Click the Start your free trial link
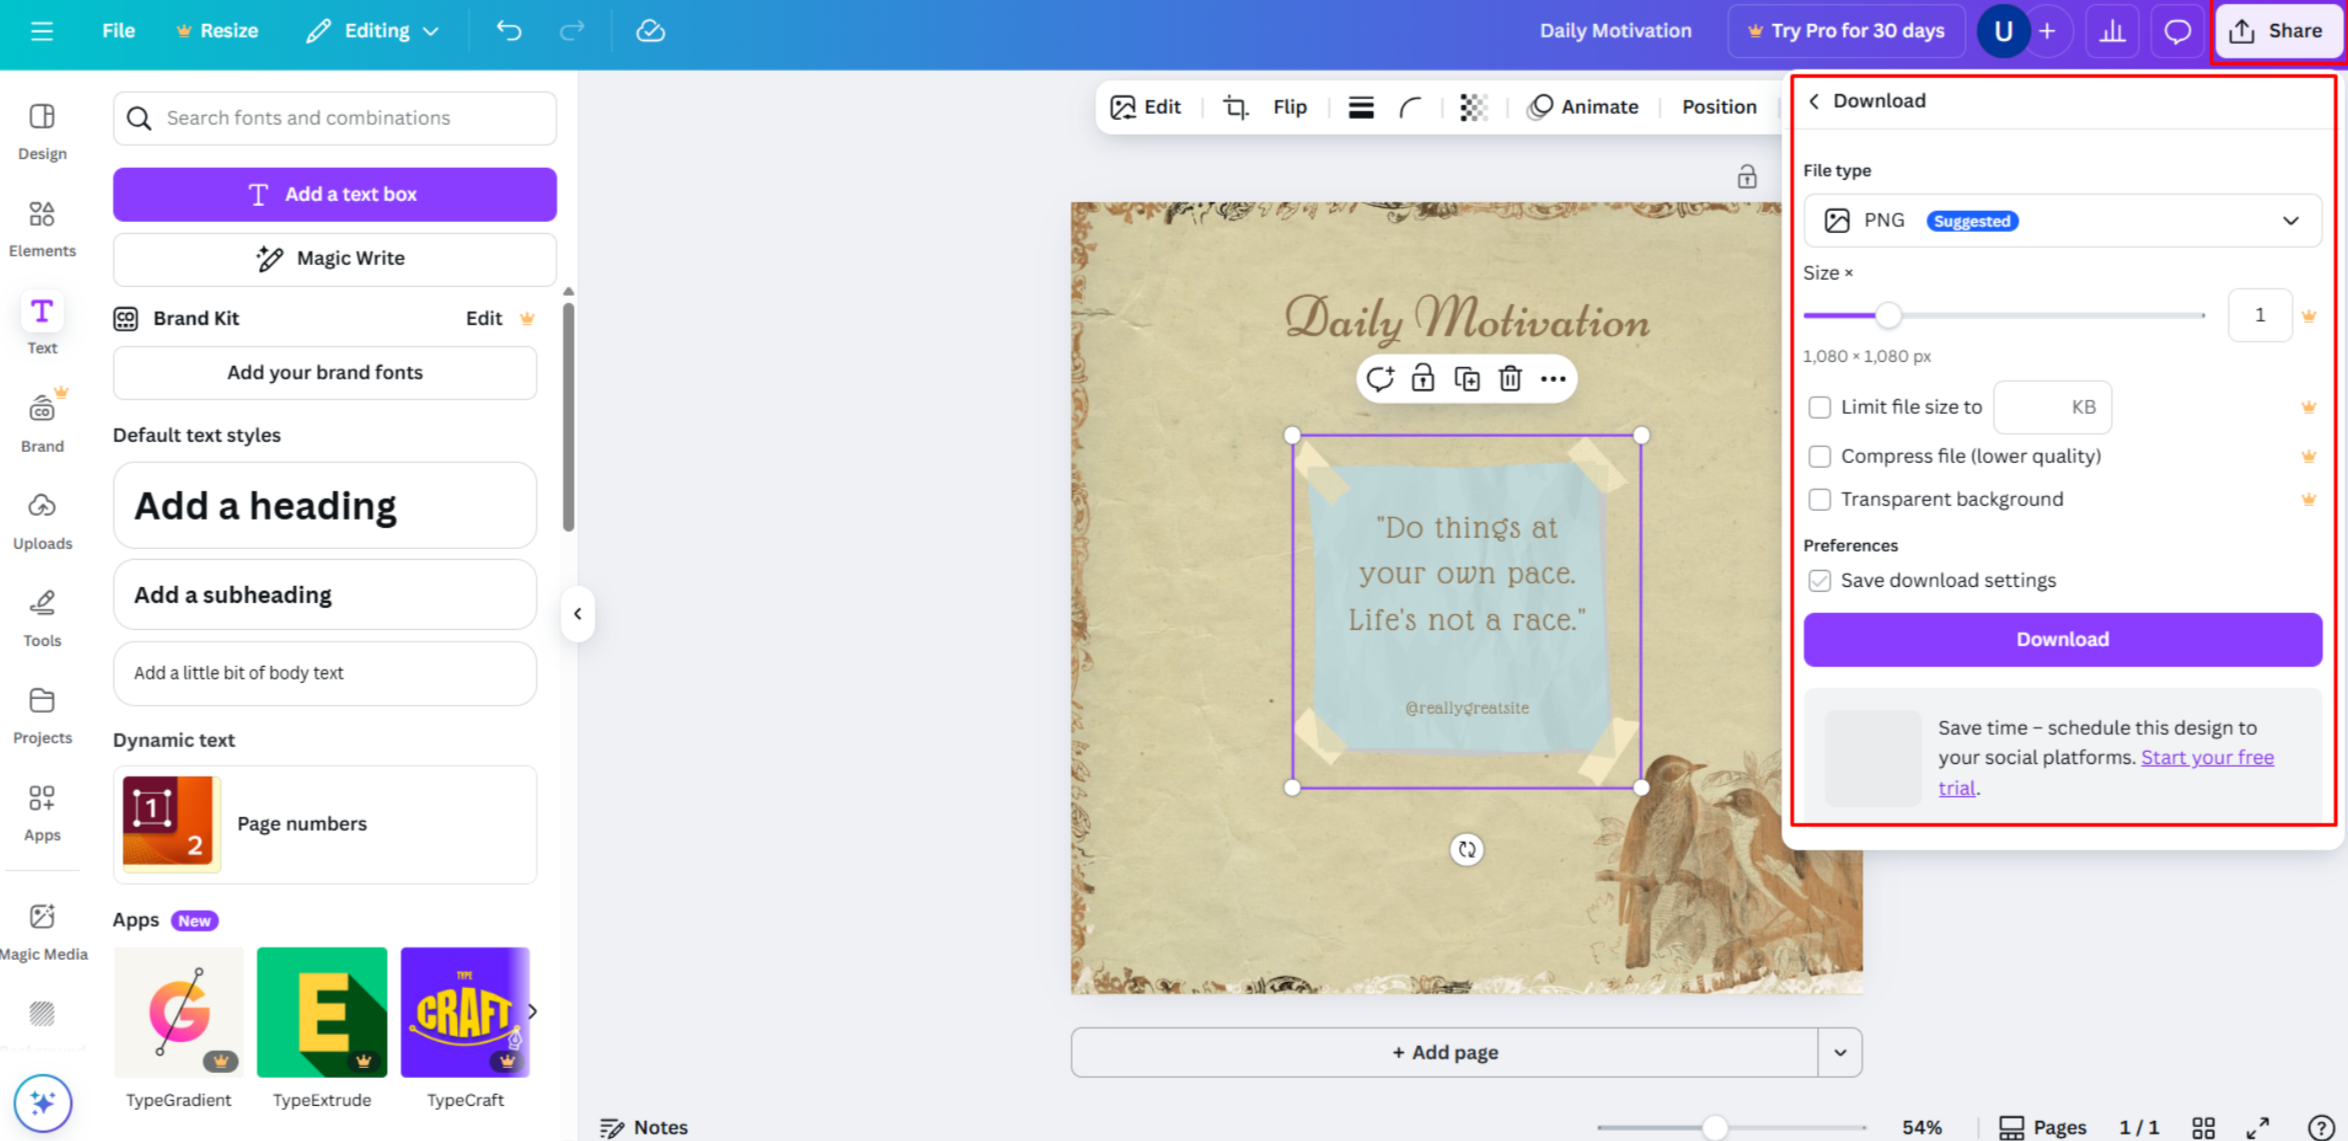 2206,758
